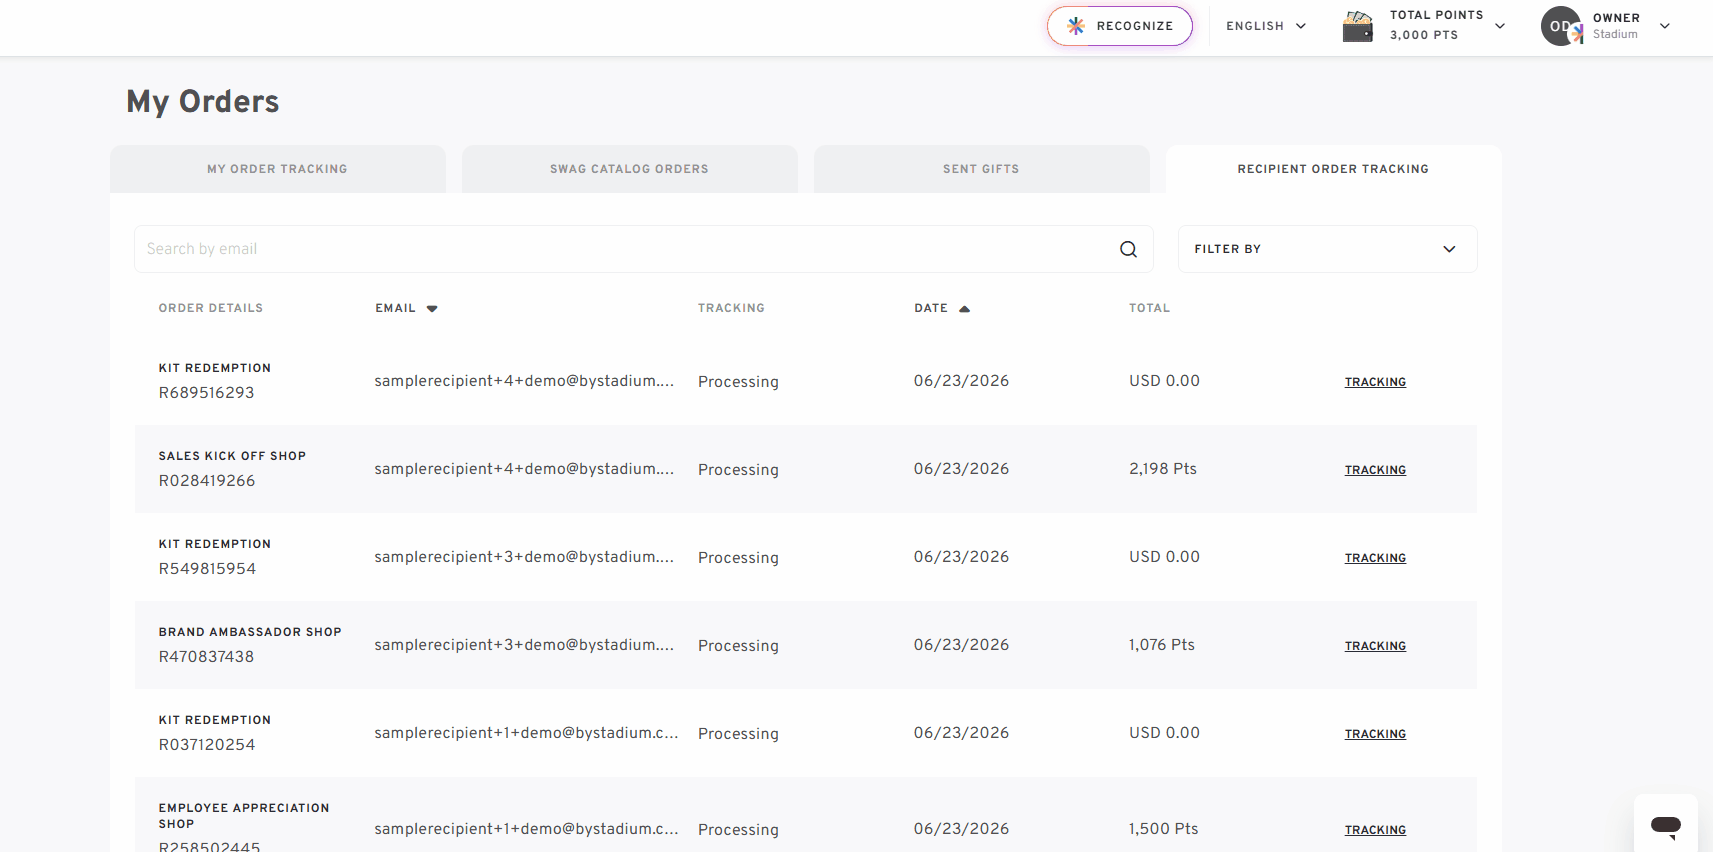This screenshot has width=1713, height=852.
Task: Click the wallet points icon
Action: coord(1358,26)
